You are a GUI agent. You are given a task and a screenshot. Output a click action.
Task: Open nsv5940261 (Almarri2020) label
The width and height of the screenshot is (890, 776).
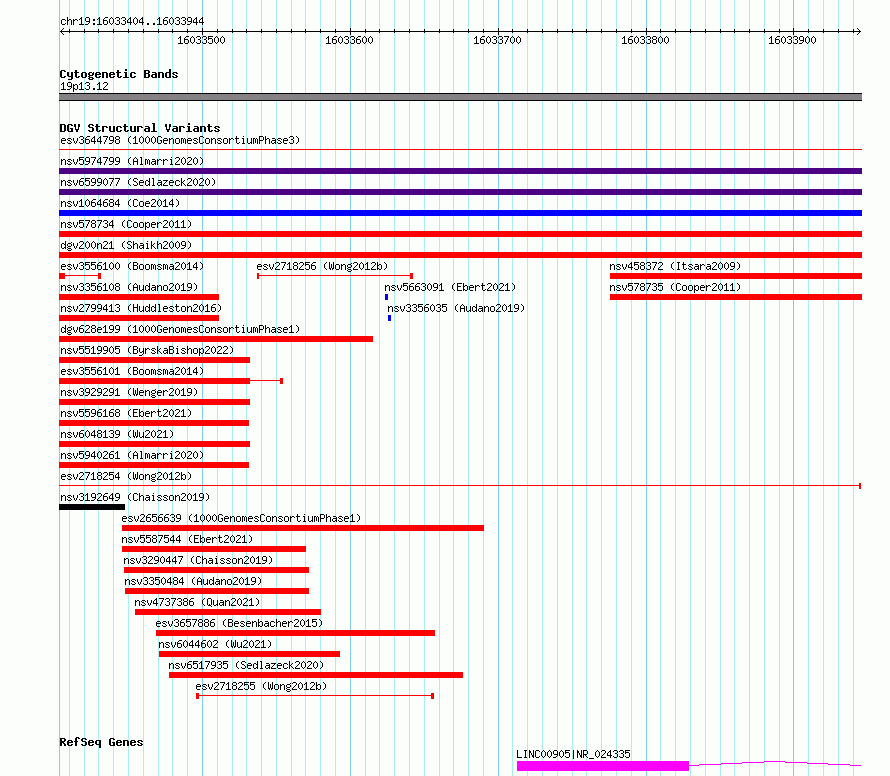[132, 455]
